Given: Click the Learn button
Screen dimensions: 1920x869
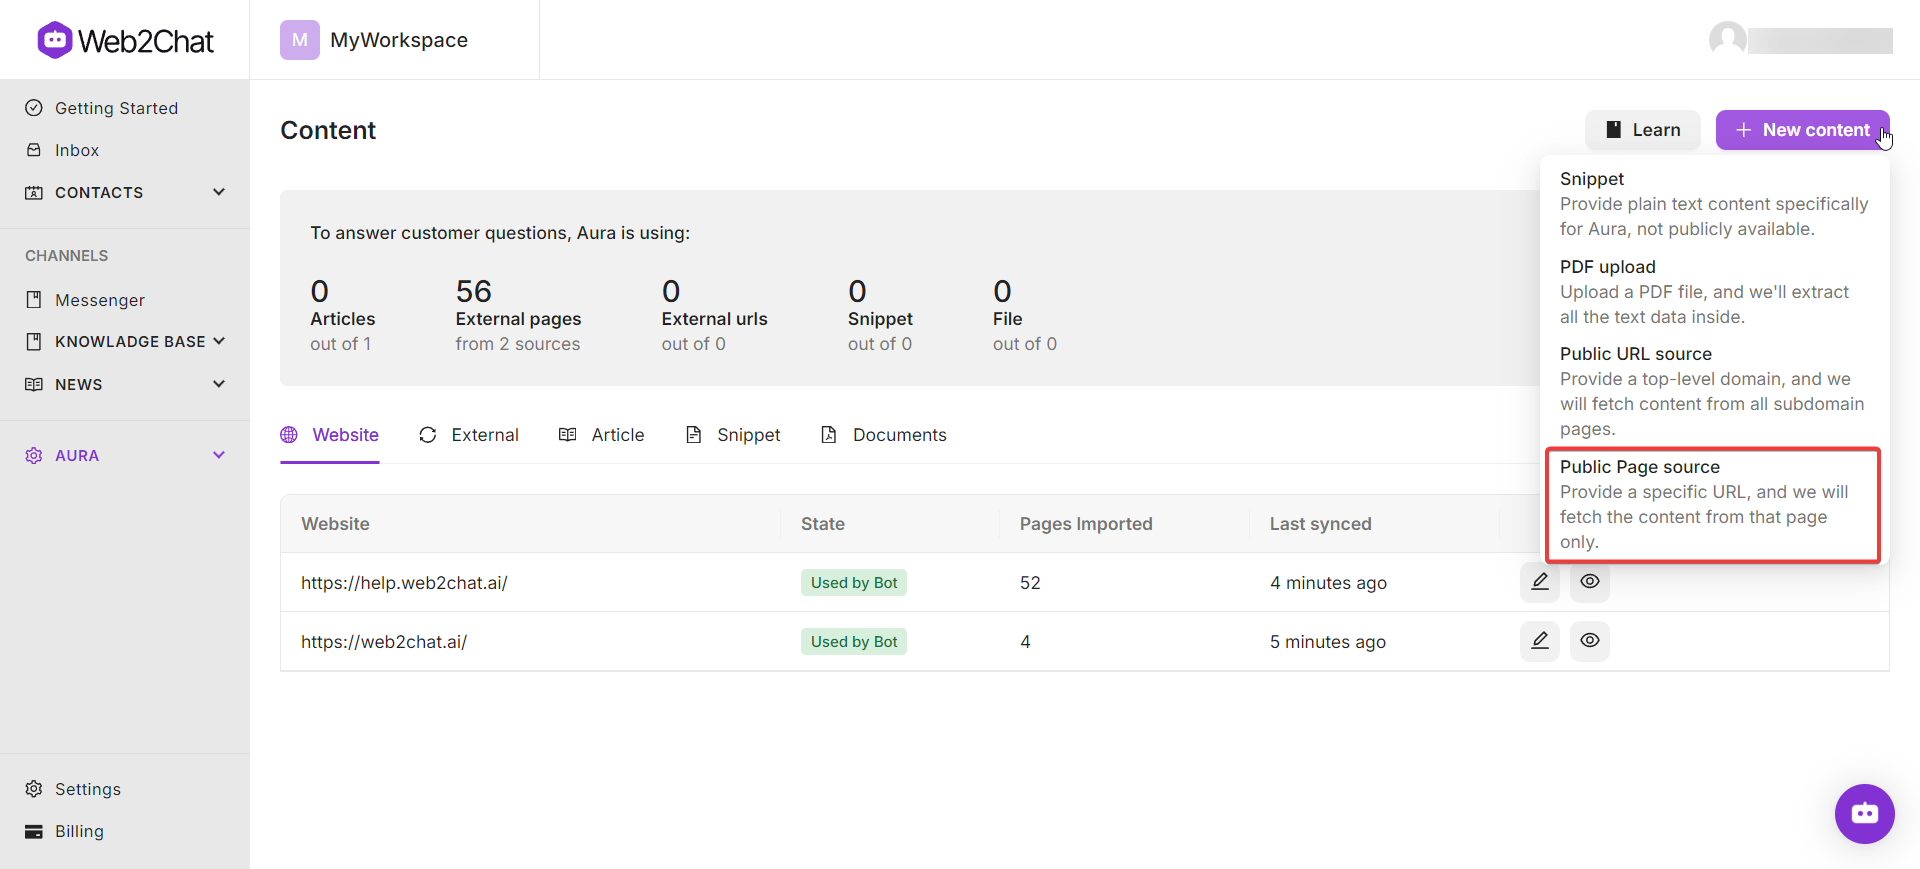Looking at the screenshot, I should (x=1643, y=130).
